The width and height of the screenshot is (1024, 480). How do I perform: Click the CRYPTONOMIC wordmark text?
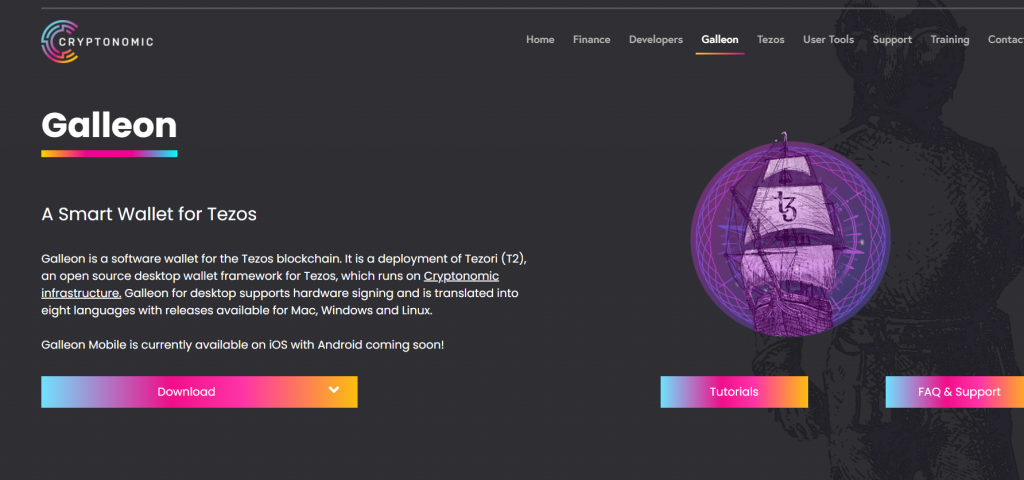tap(106, 42)
